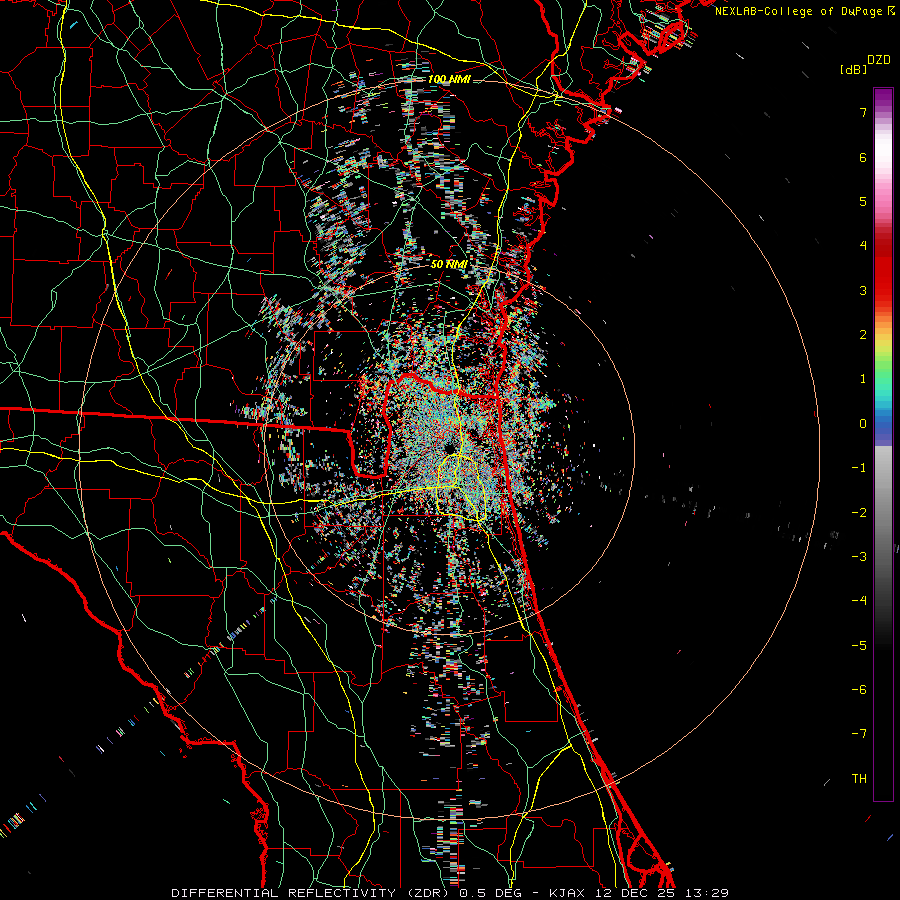The height and width of the screenshot is (900, 900).
Task: Select the "5" value on the dB scale
Action: [863, 201]
